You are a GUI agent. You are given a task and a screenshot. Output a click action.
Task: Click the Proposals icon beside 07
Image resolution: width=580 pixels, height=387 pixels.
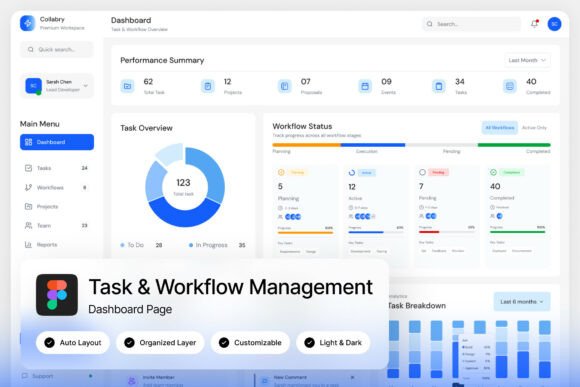click(284, 86)
